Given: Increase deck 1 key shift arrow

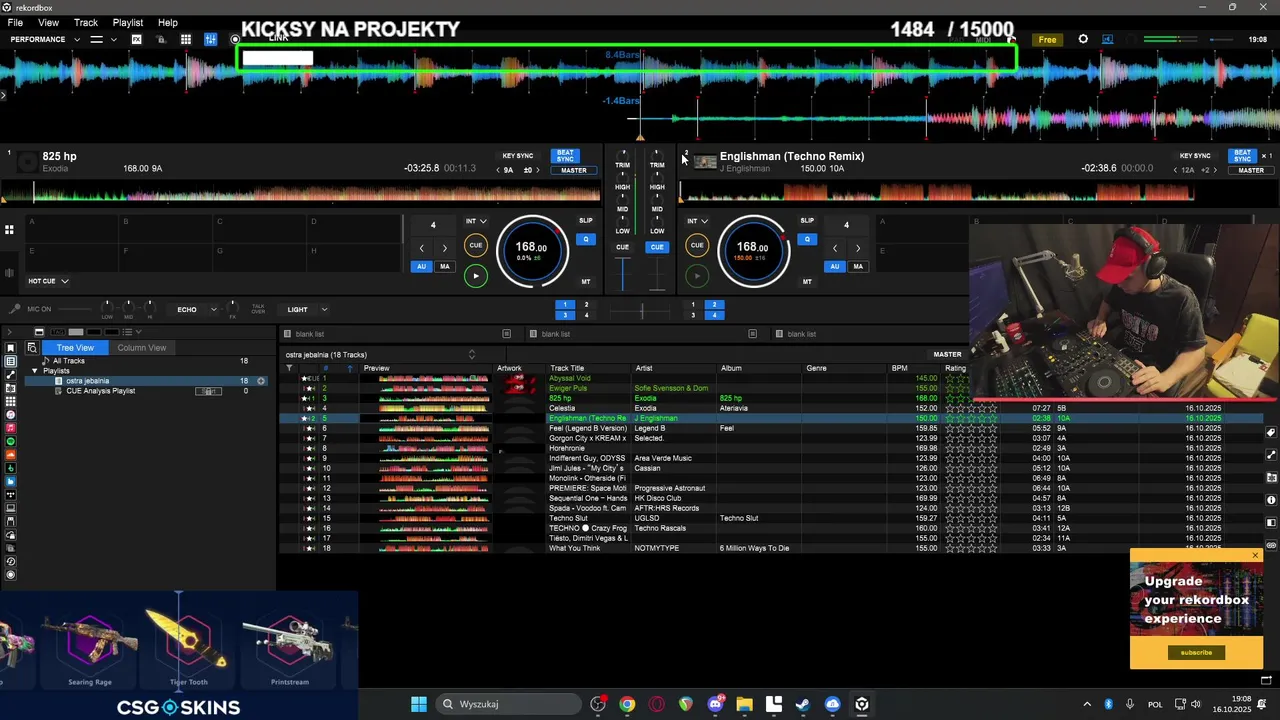Looking at the screenshot, I should pyautogui.click(x=538, y=170).
